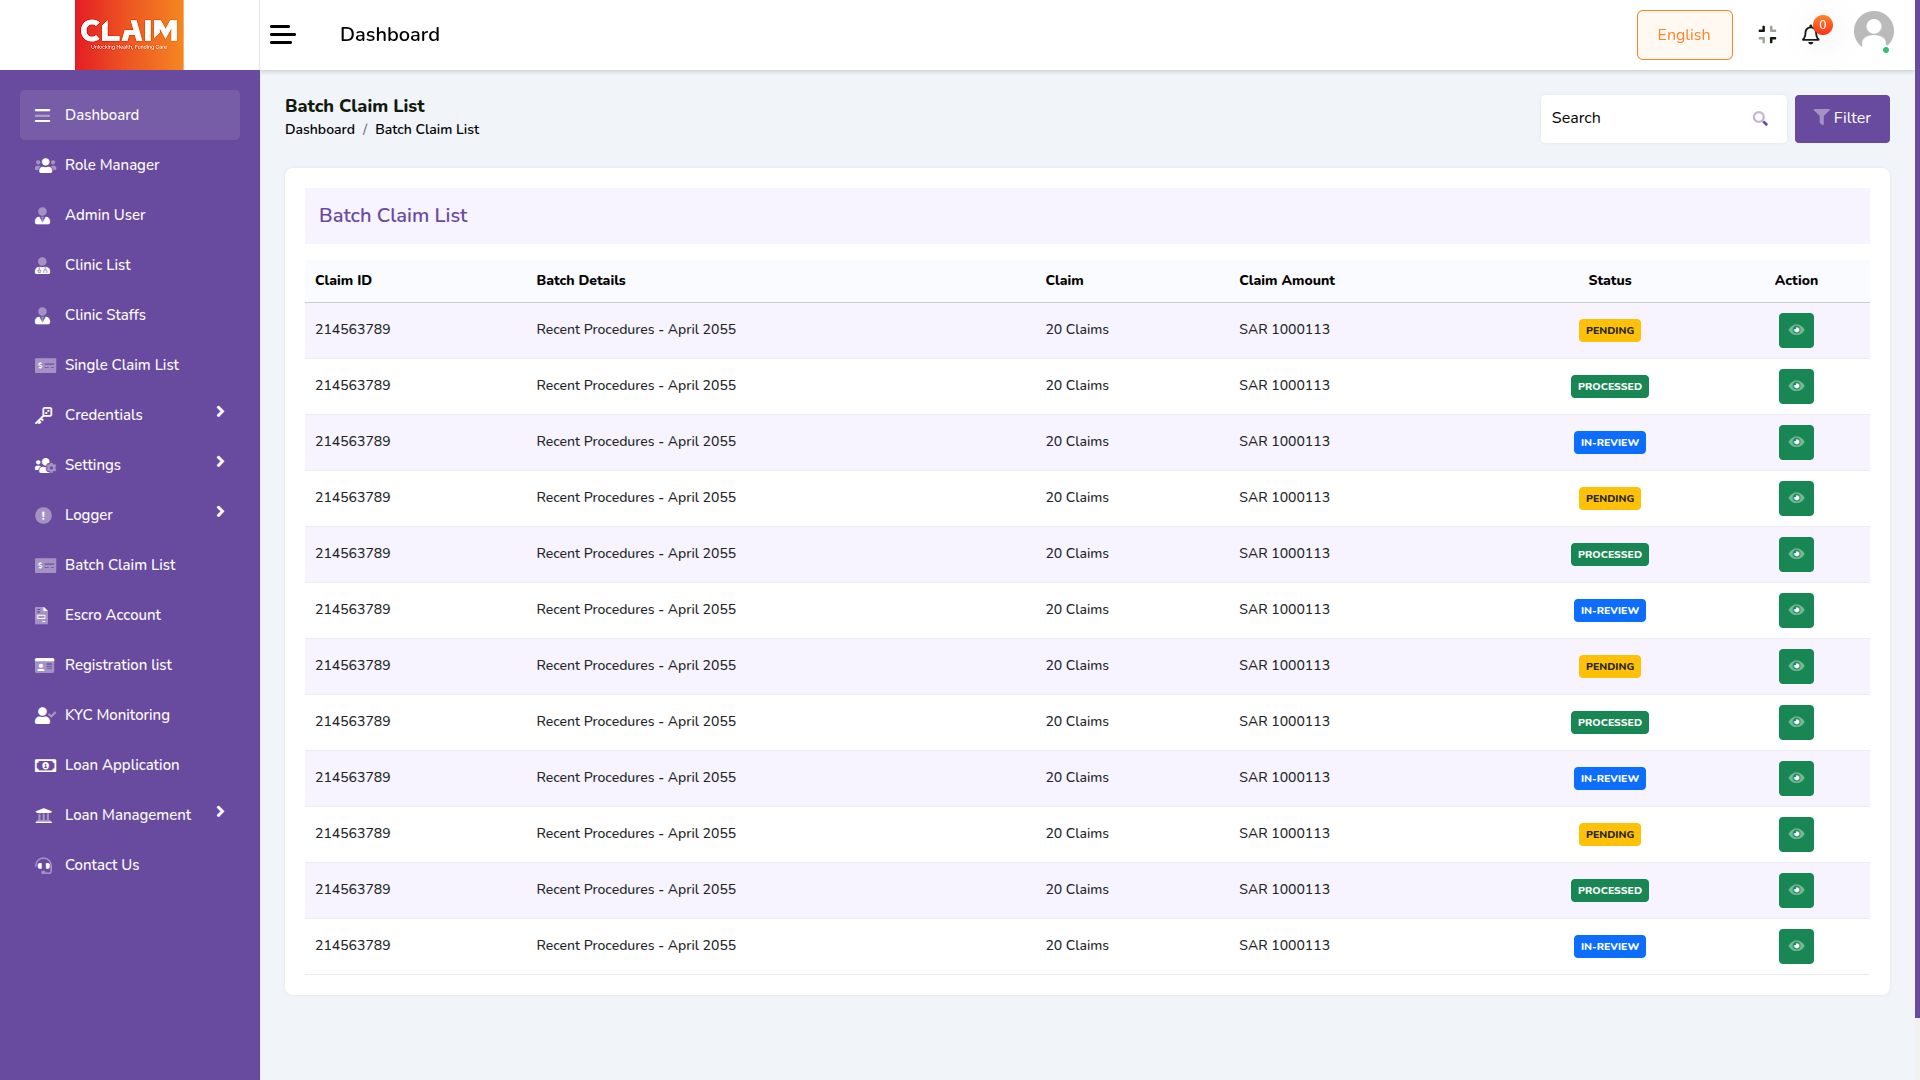Open Single Claim List menu item
This screenshot has width=1920, height=1080.
(x=122, y=365)
